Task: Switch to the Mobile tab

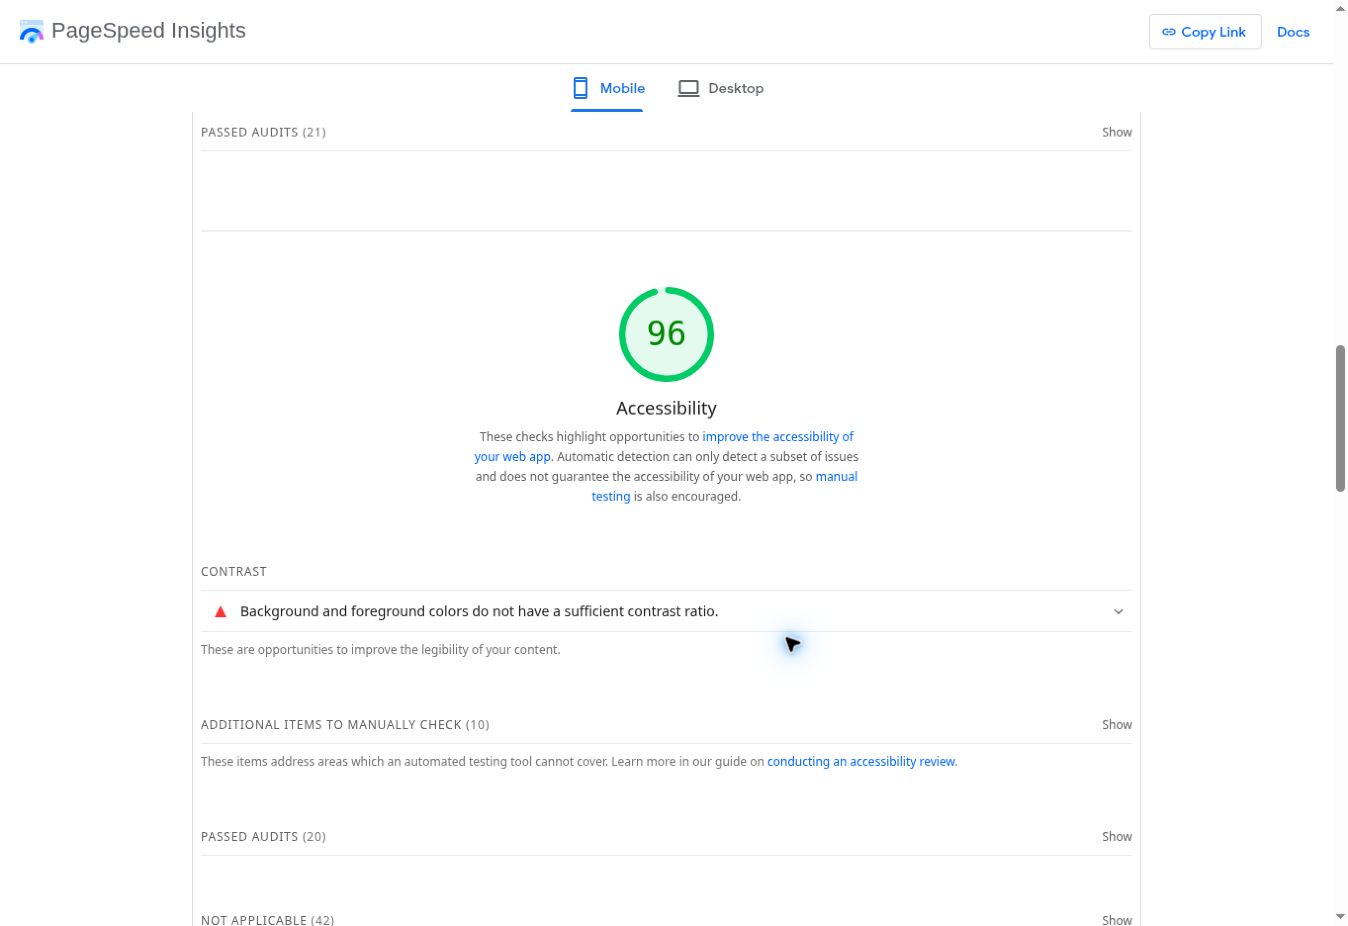Action: (x=607, y=88)
